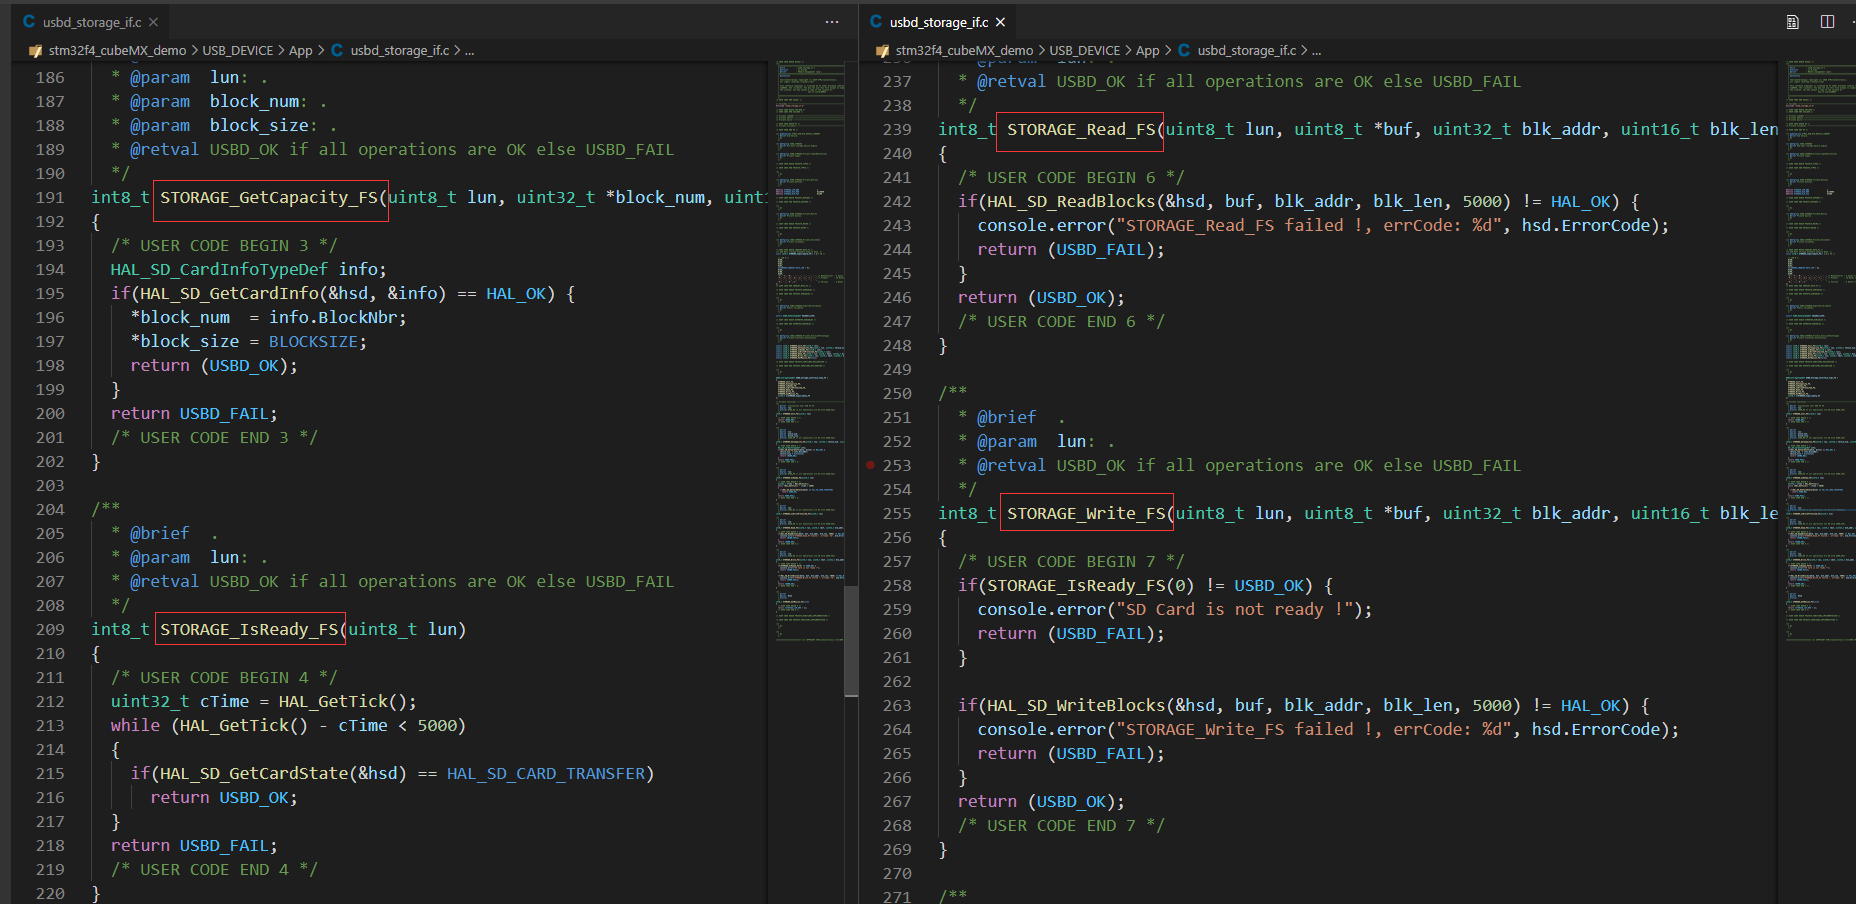The width and height of the screenshot is (1856, 904).
Task: Click the C file icon in the right breadcrumb bar
Action: [1183, 50]
